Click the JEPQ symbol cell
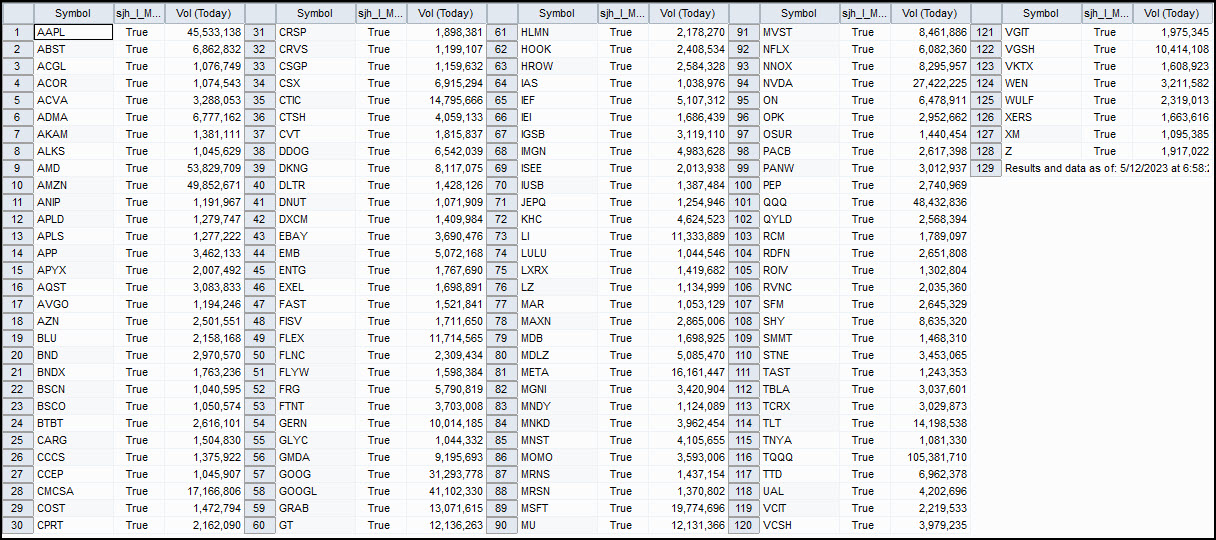Viewport: 1216px width, 540px height. pos(557,202)
